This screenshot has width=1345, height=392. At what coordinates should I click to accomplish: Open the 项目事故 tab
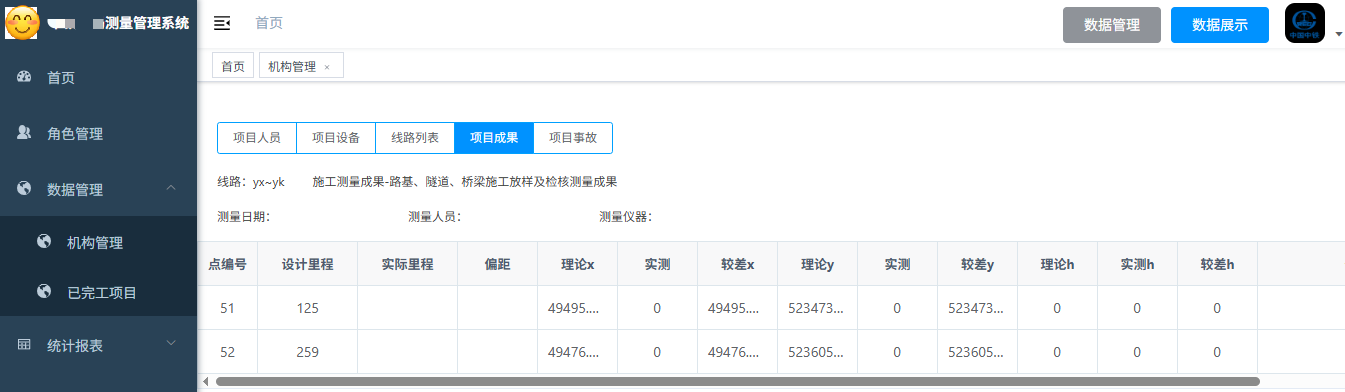click(x=573, y=138)
